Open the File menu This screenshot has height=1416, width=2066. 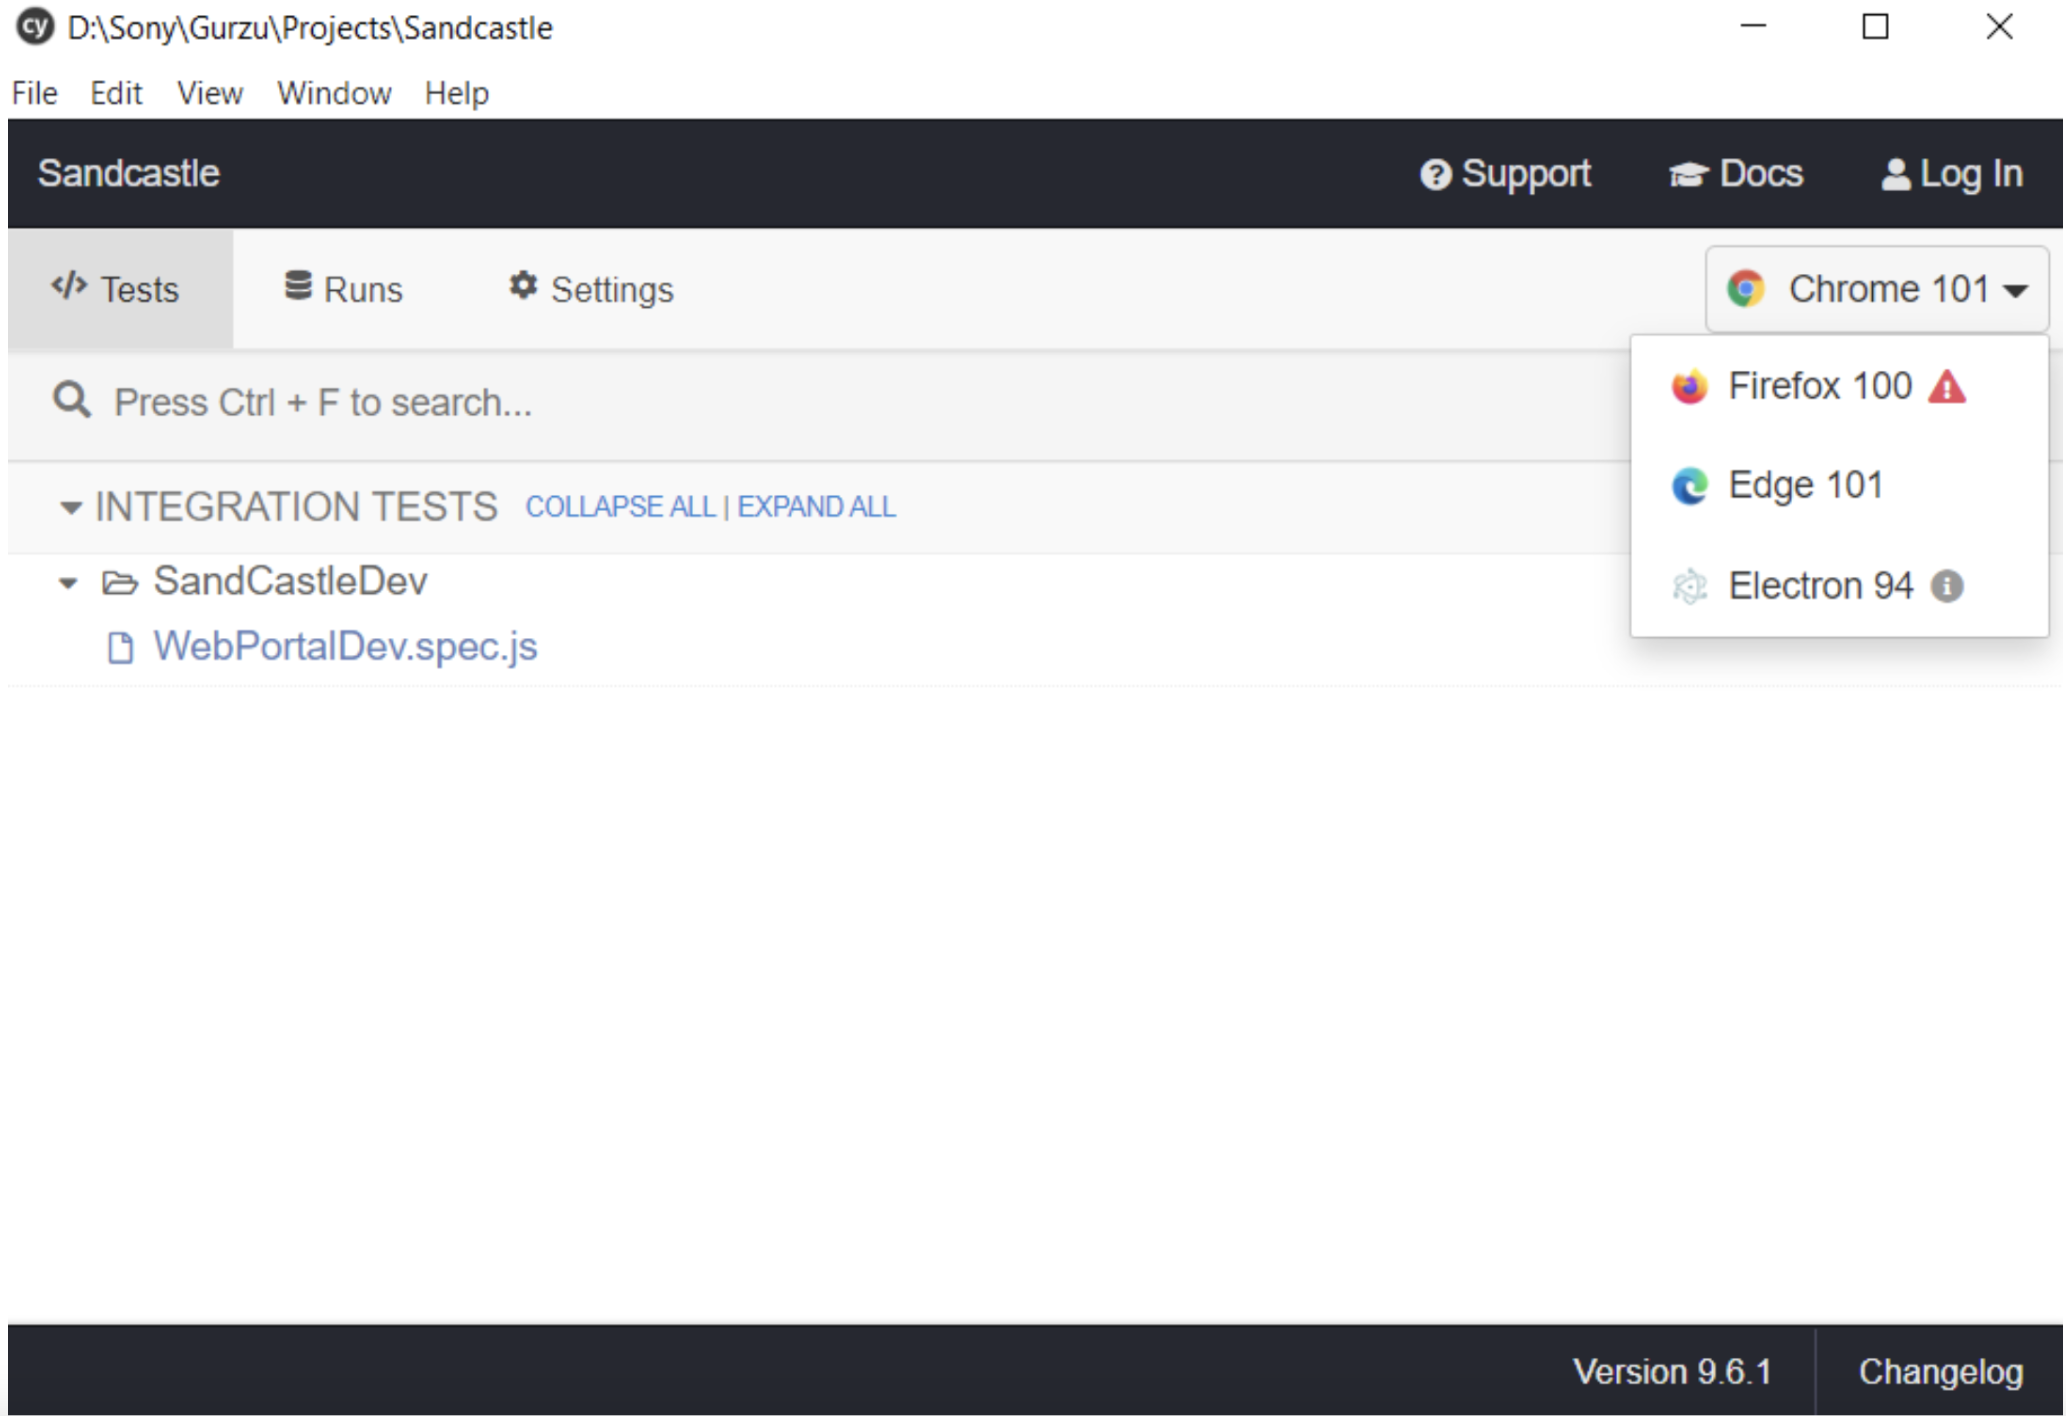pos(35,93)
